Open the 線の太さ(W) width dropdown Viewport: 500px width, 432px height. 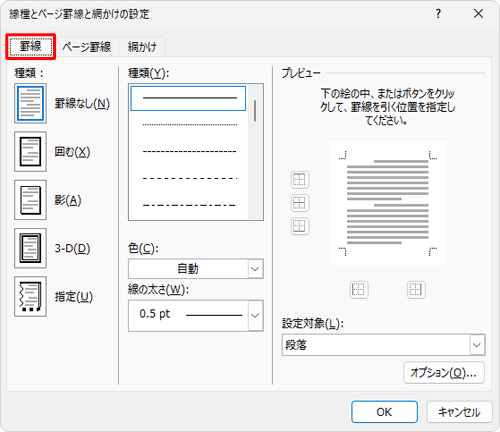tap(255, 316)
